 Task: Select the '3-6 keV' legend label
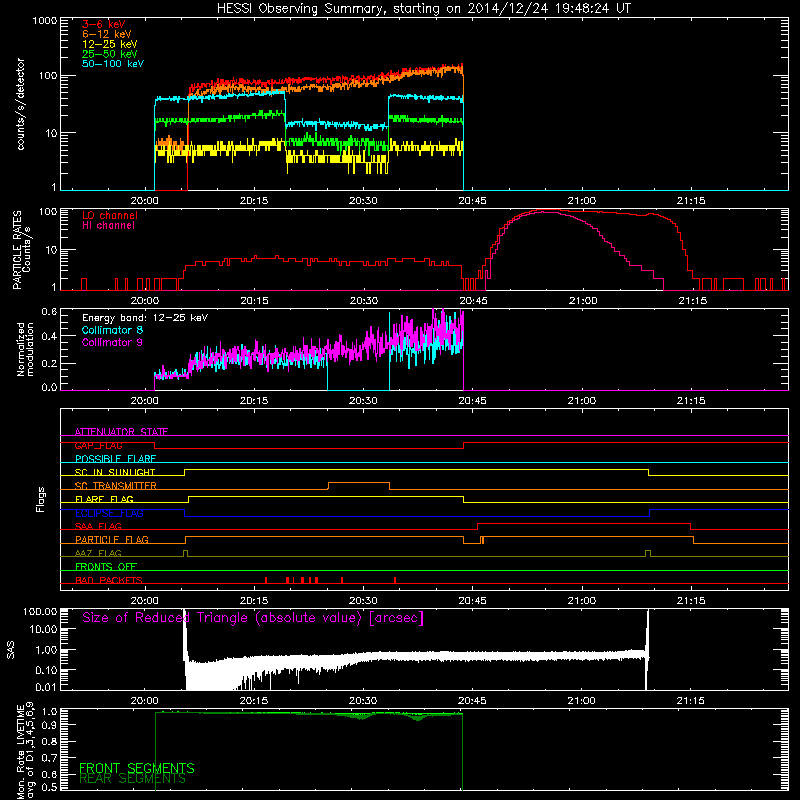click(103, 24)
